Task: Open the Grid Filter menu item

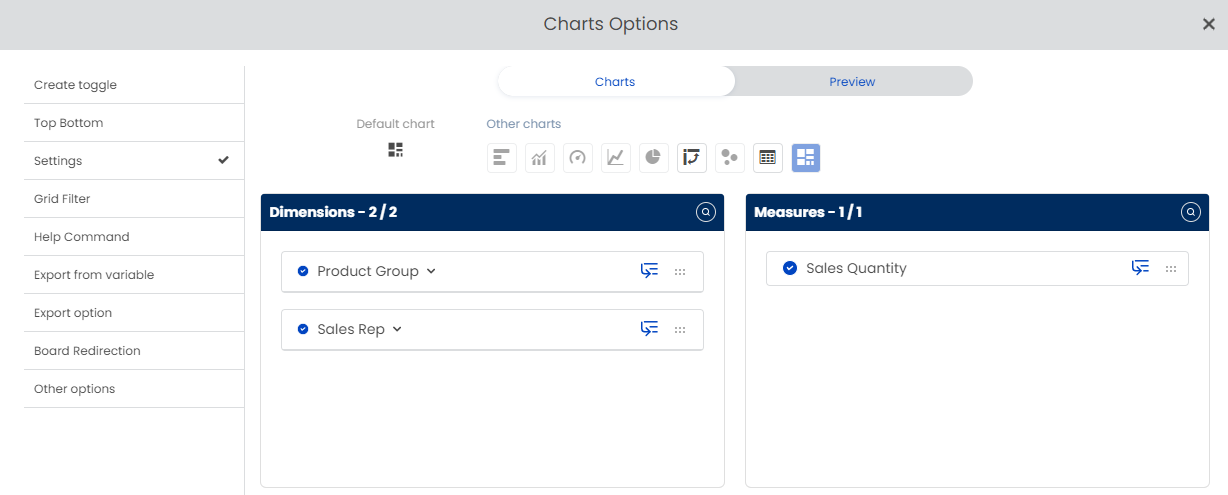Action: click(134, 199)
